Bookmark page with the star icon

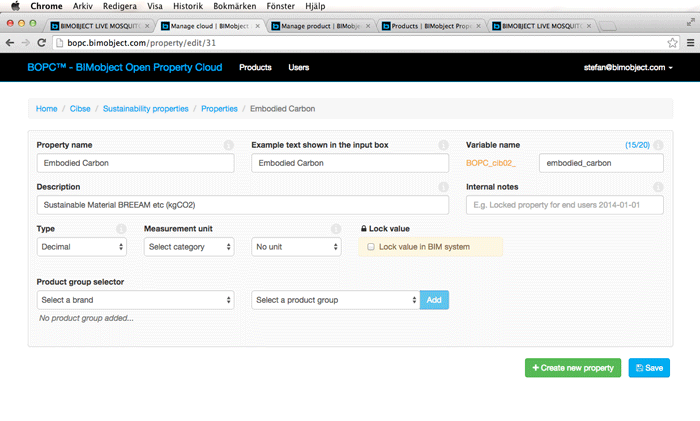pyautogui.click(x=673, y=42)
